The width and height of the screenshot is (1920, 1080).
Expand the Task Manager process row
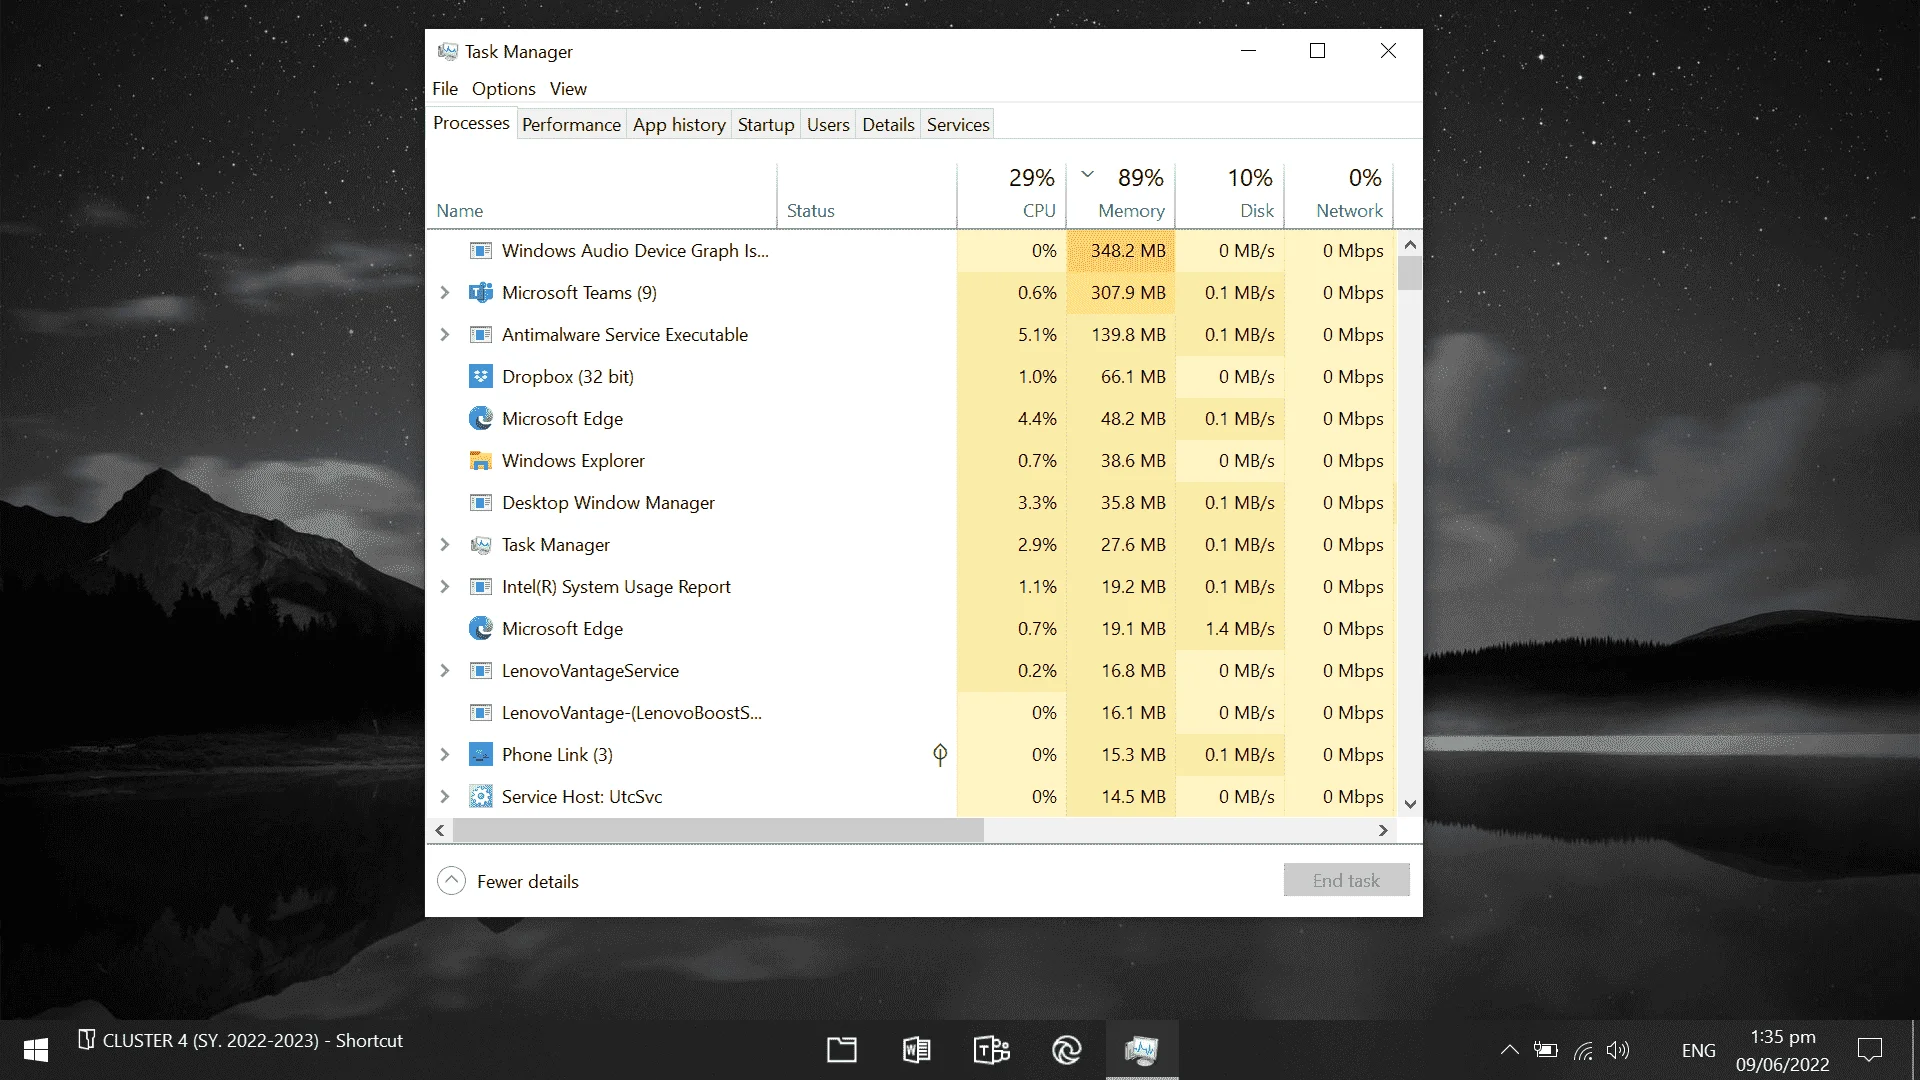445,545
